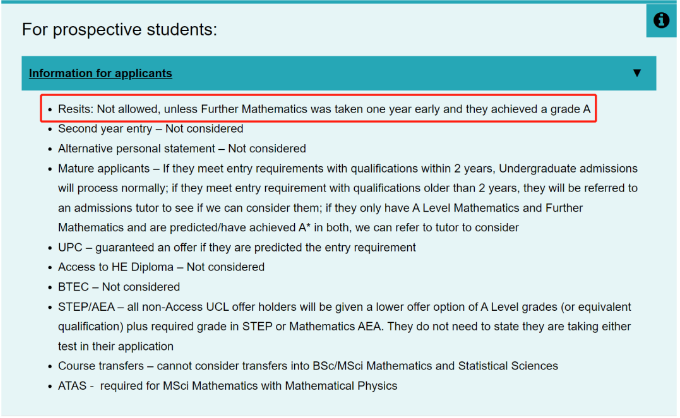The height and width of the screenshot is (418, 680).
Task: Click the text Mathematics and Statistical Sciences
Action: 462,366
